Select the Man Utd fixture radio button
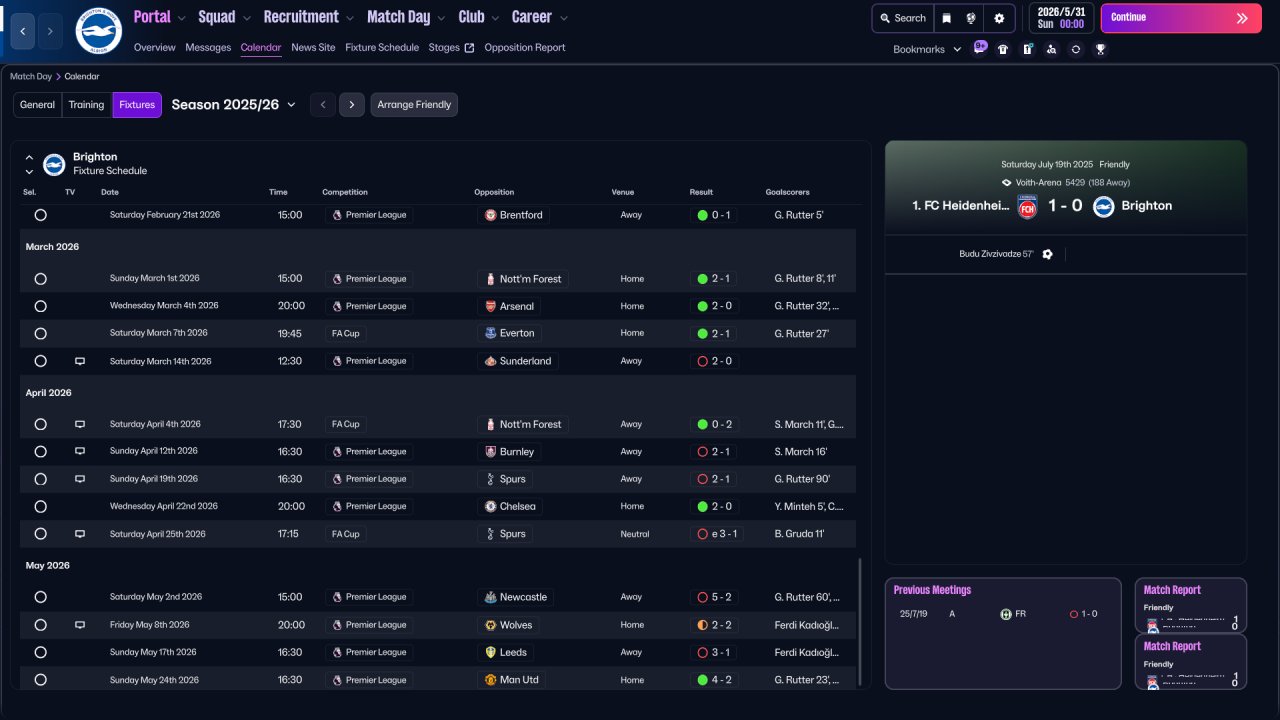1280x720 pixels. click(40, 680)
